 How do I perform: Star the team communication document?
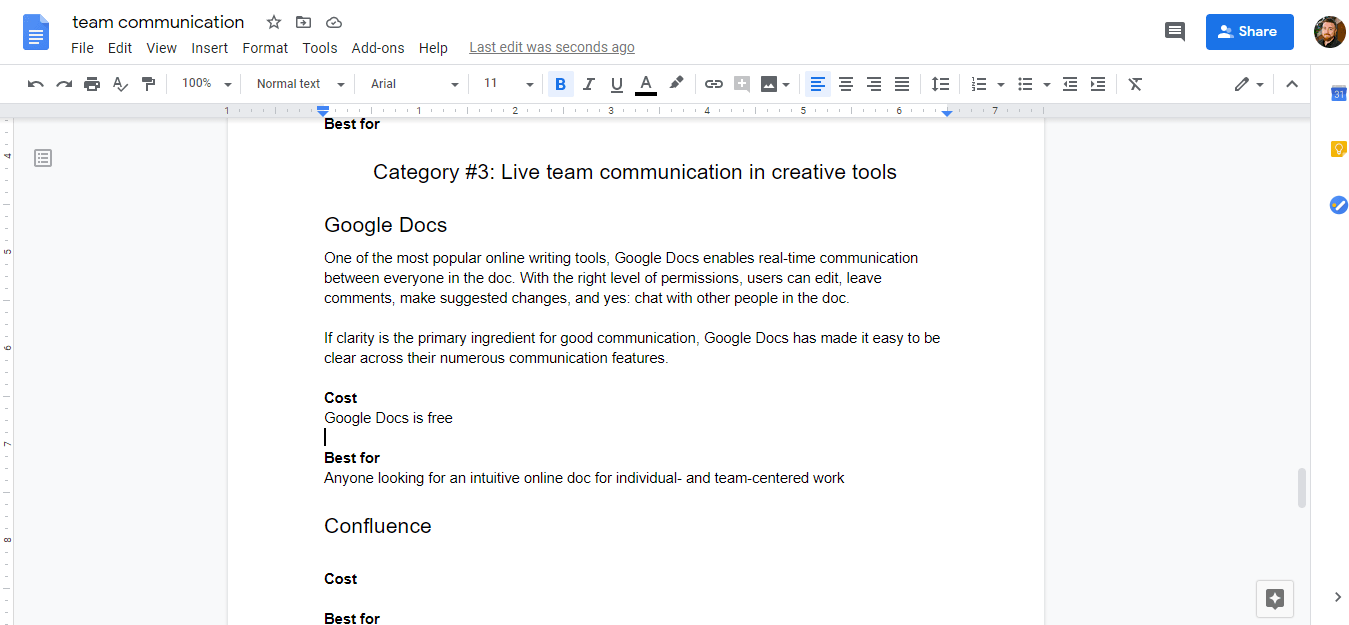pos(274,22)
